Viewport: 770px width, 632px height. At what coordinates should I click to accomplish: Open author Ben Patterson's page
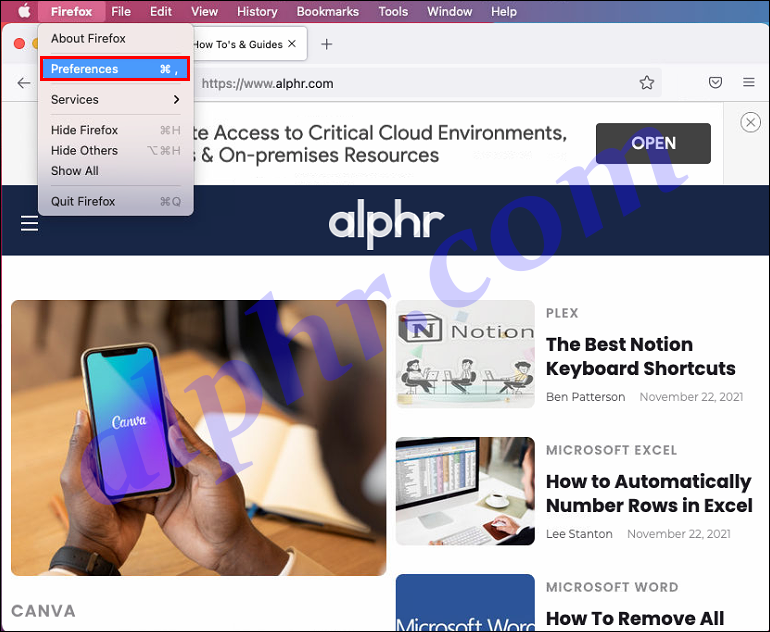pyautogui.click(x=585, y=397)
